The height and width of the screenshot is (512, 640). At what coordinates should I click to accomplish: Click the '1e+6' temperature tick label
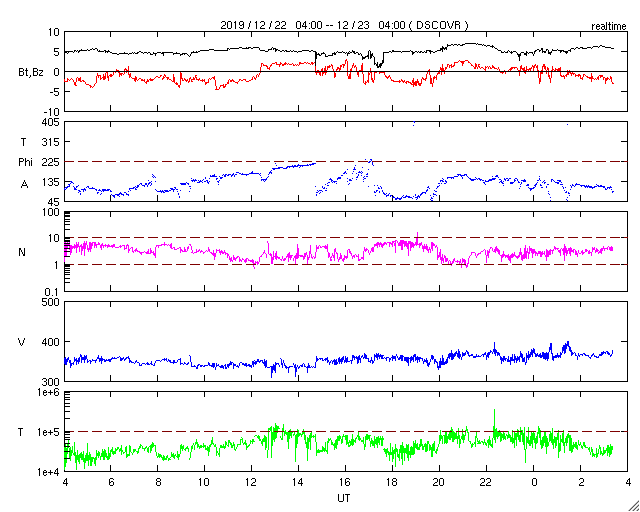coord(49,392)
